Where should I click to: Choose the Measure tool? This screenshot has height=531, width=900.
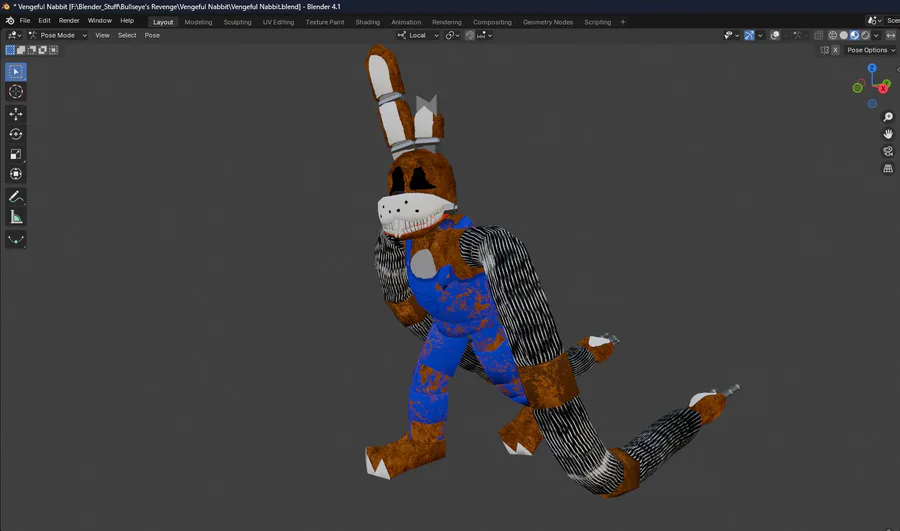point(15,217)
